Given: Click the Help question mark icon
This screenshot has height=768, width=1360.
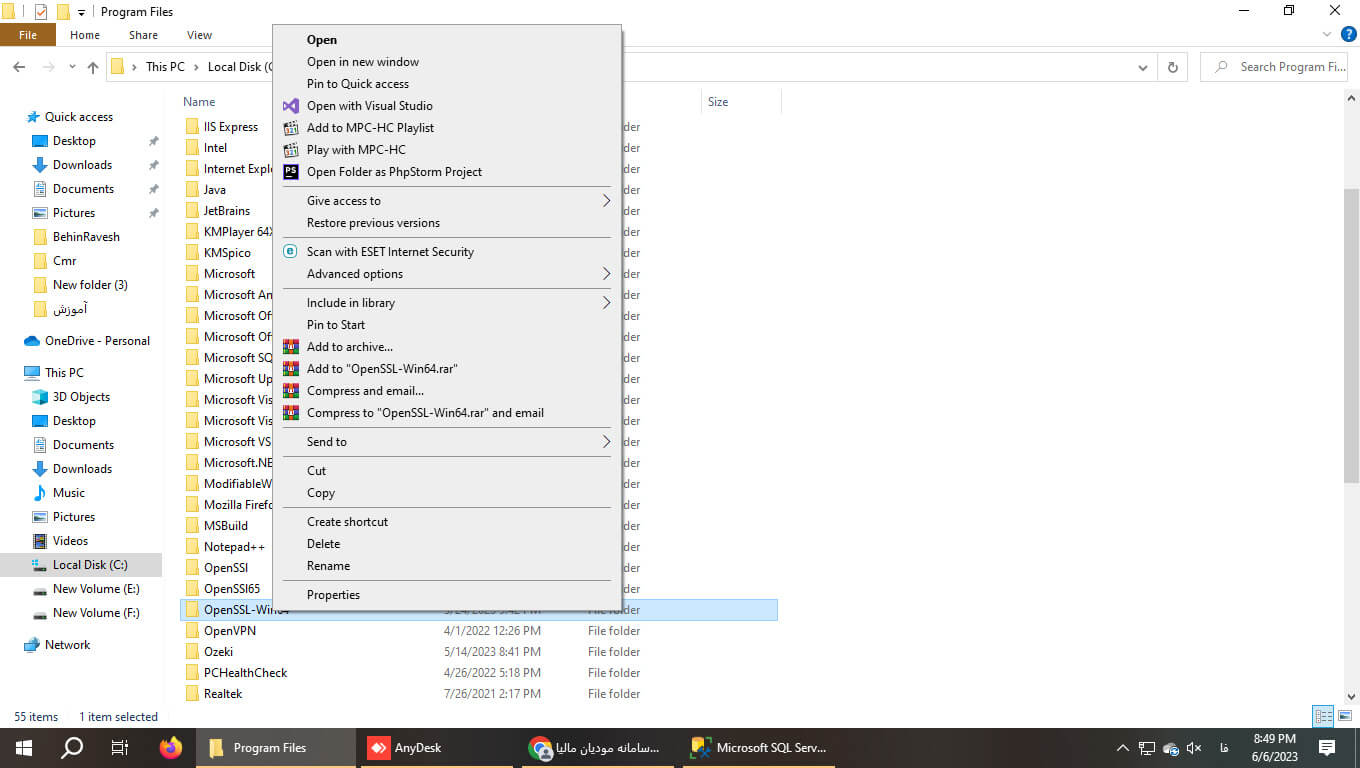Looking at the screenshot, I should tap(1348, 34).
